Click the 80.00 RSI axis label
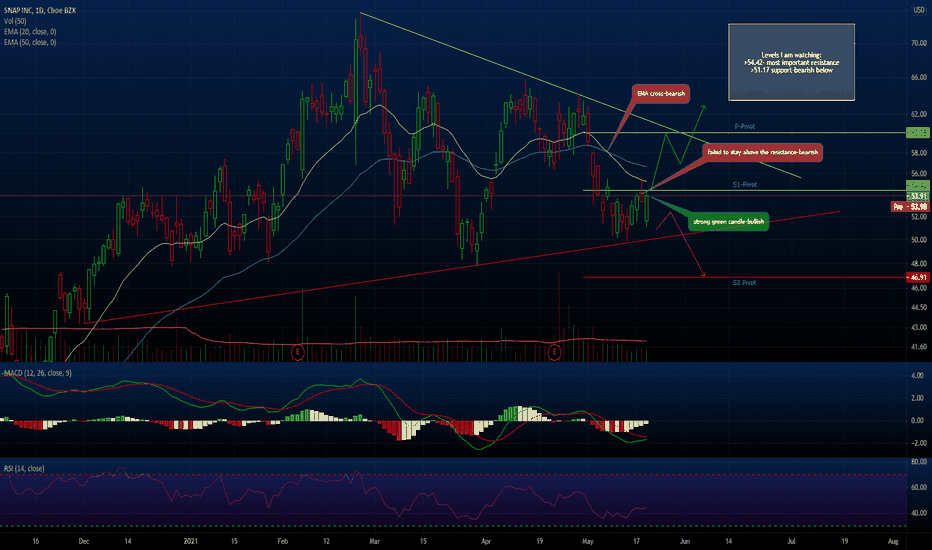This screenshot has width=932, height=550. (x=918, y=462)
